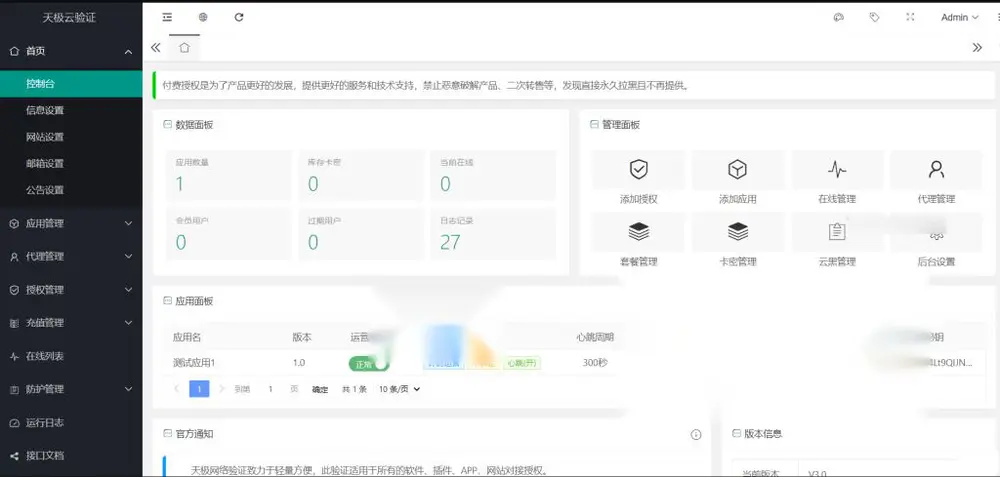Click the 代理管理 person icon

tap(936, 169)
